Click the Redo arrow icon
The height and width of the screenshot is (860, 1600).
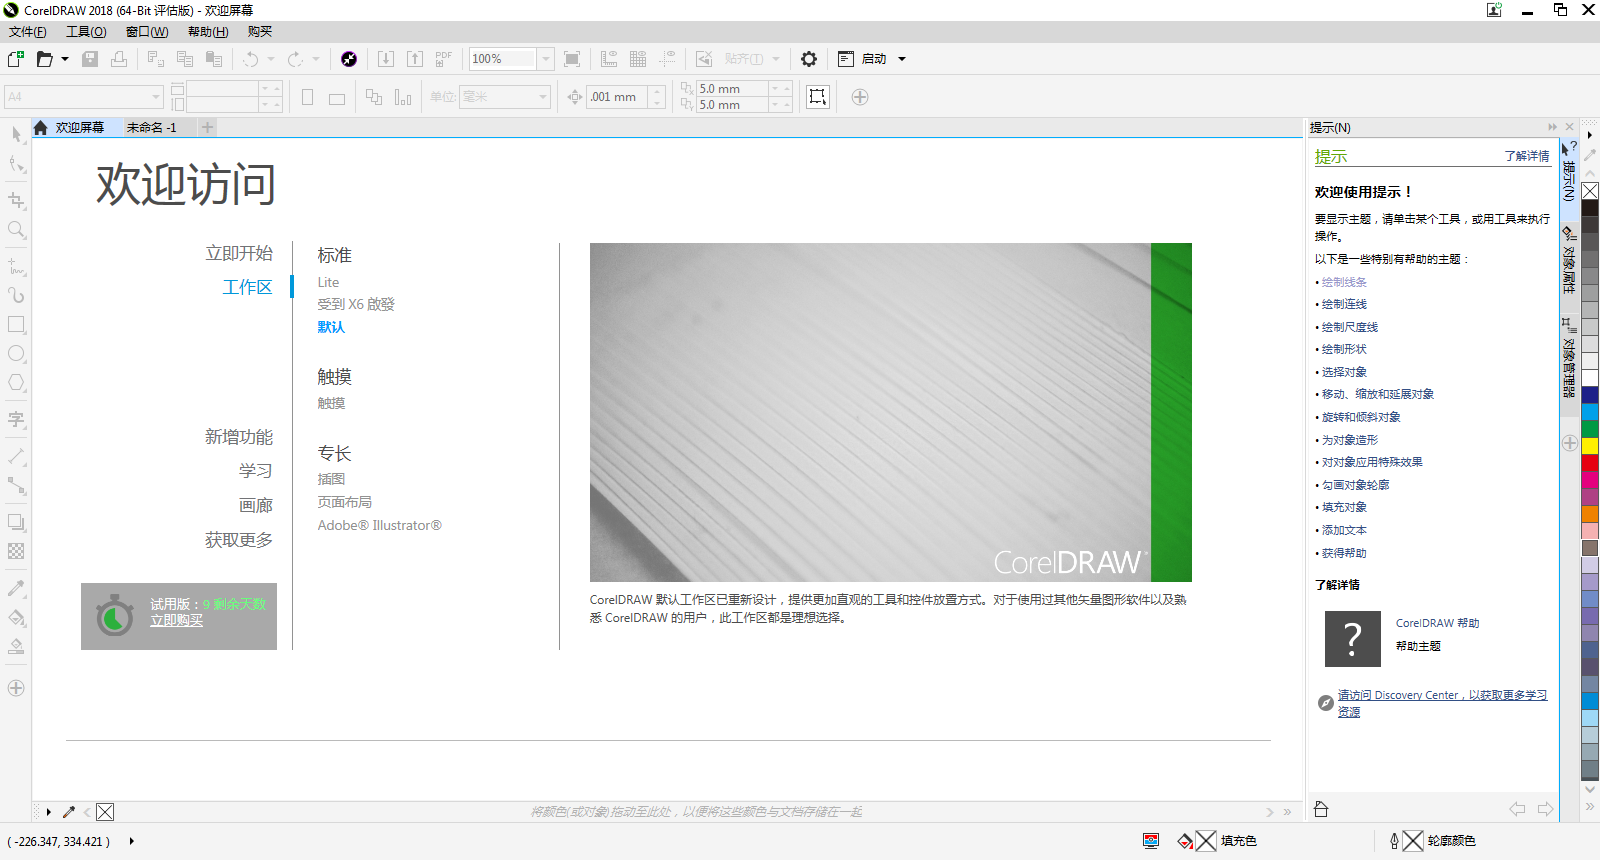click(295, 59)
